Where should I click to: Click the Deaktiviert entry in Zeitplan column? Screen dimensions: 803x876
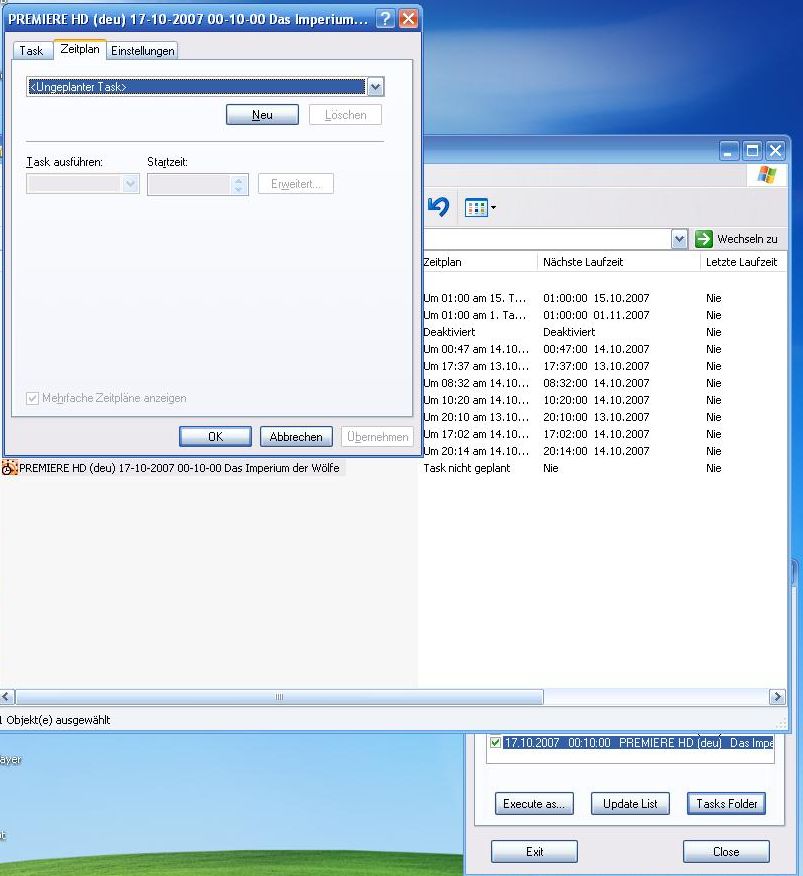(x=449, y=332)
